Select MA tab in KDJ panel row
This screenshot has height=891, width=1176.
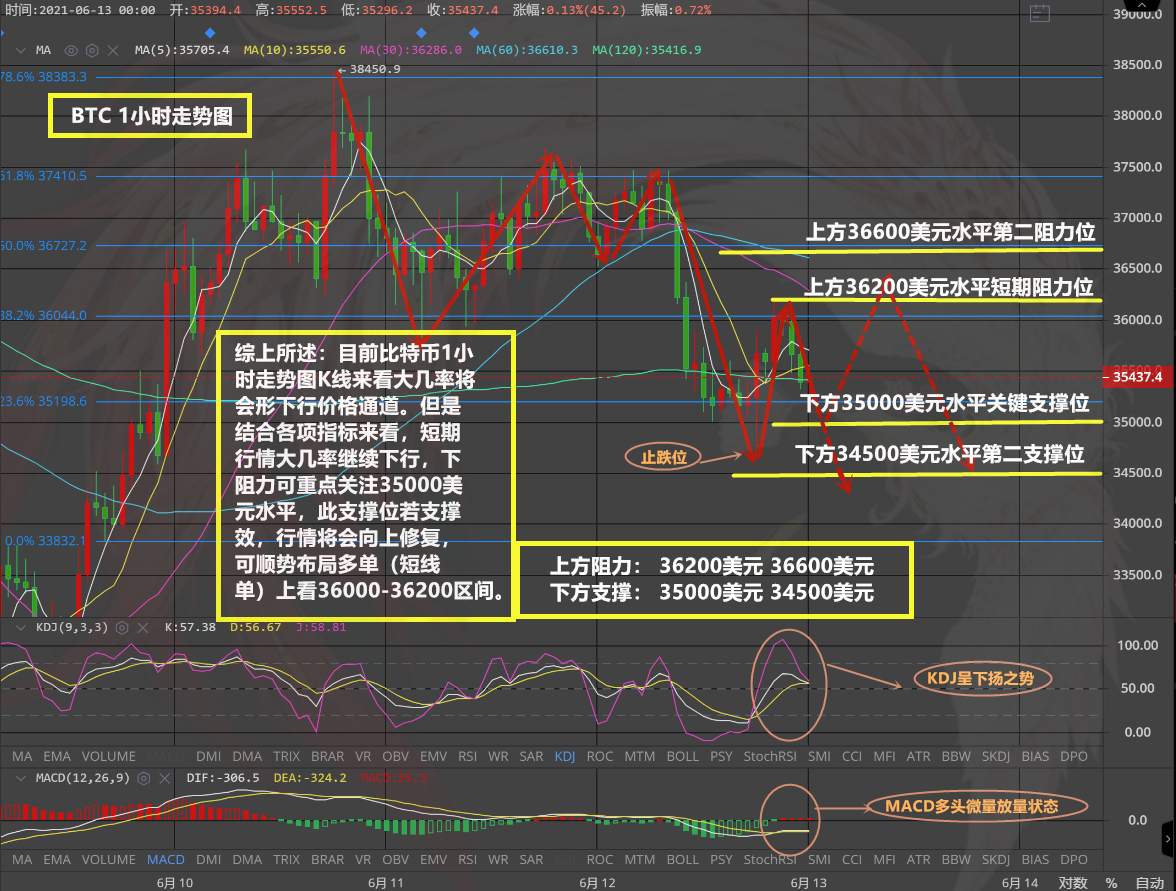point(22,756)
